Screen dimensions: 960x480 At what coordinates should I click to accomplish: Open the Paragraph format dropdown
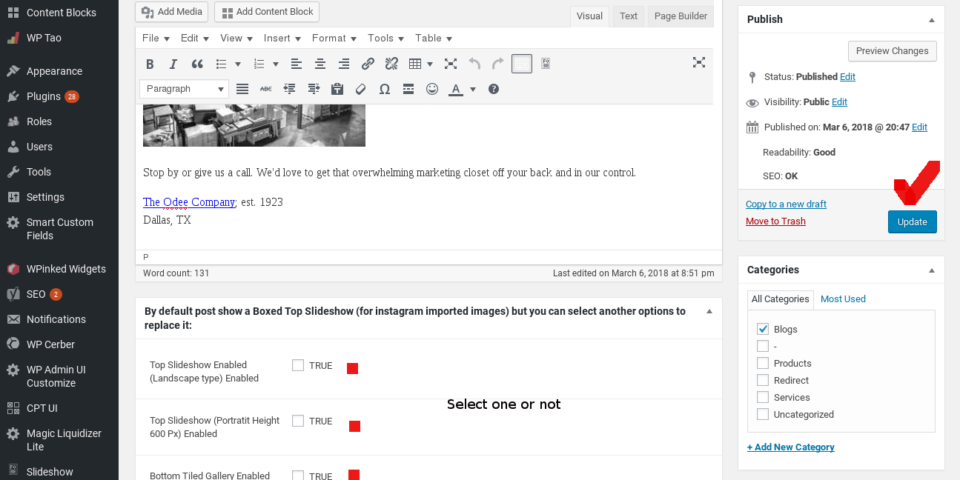[186, 89]
